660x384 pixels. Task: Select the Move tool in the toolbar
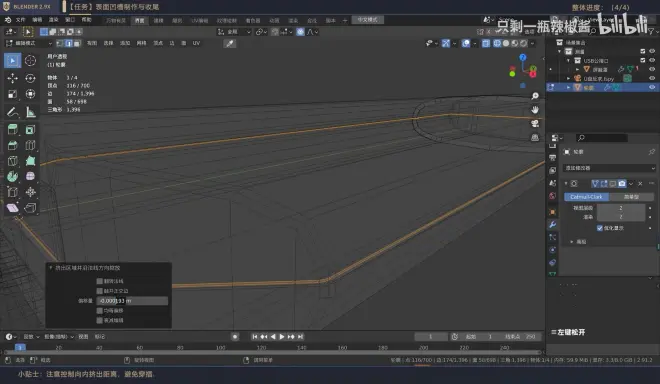tap(12, 78)
